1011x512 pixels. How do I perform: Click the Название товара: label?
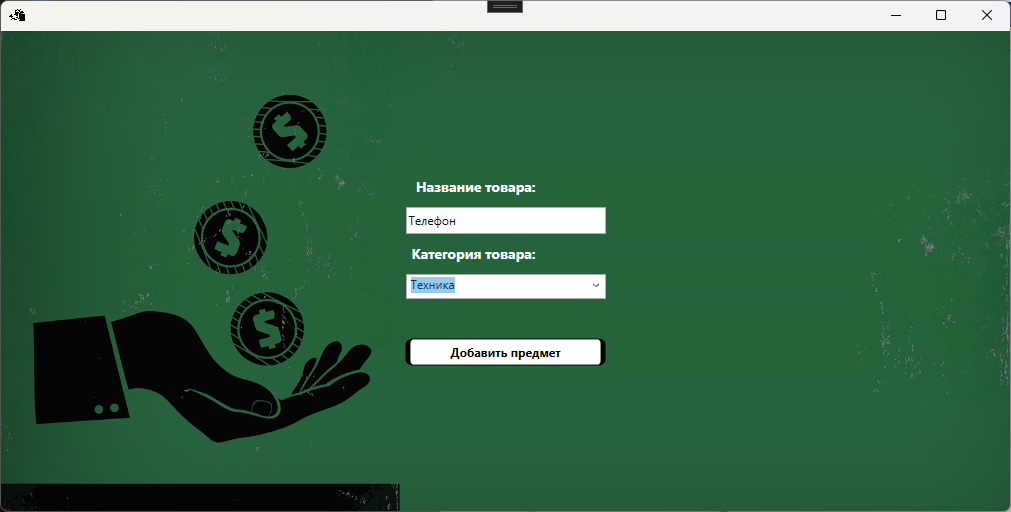pyautogui.click(x=476, y=188)
